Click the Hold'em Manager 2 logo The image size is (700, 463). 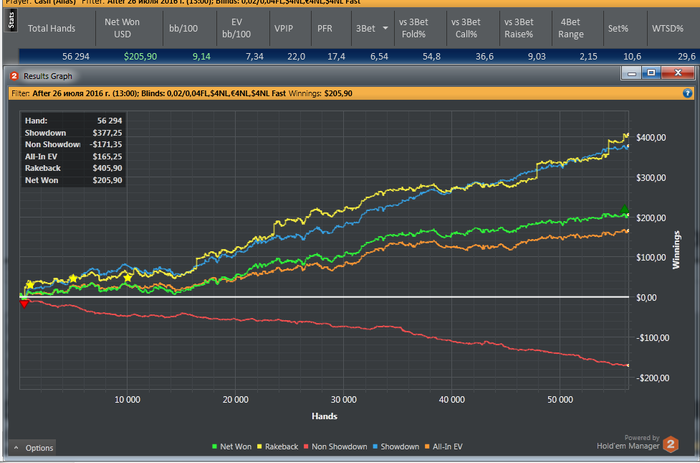(x=671, y=444)
